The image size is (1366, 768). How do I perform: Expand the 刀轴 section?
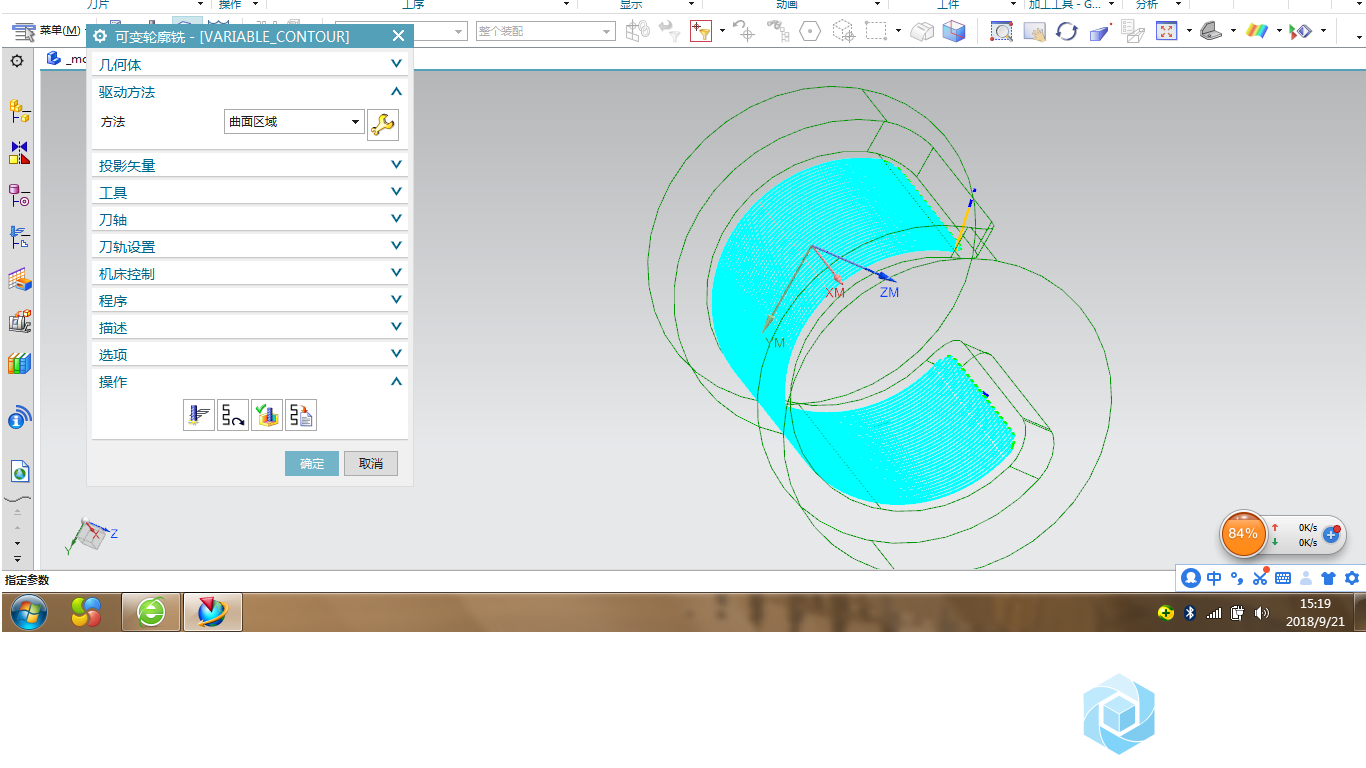tap(250, 220)
